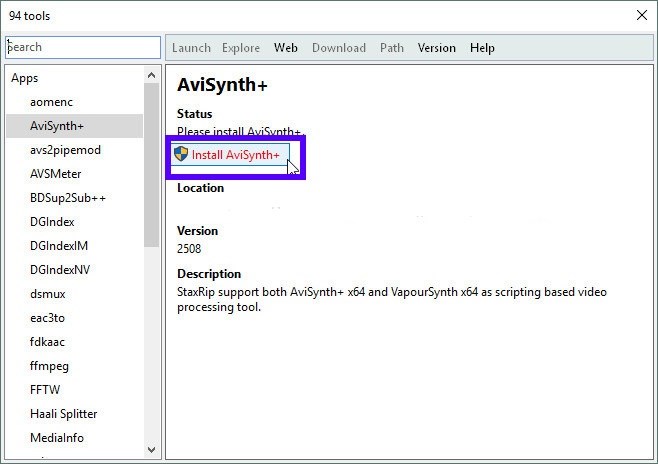Select aomenc in the tools list
The width and height of the screenshot is (658, 464).
point(51,102)
